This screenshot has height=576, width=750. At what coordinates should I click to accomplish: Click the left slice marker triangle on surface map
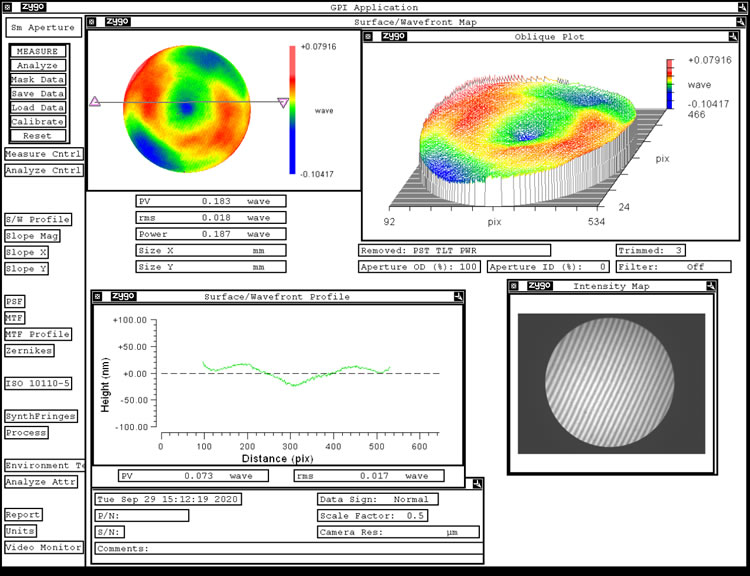[x=95, y=101]
